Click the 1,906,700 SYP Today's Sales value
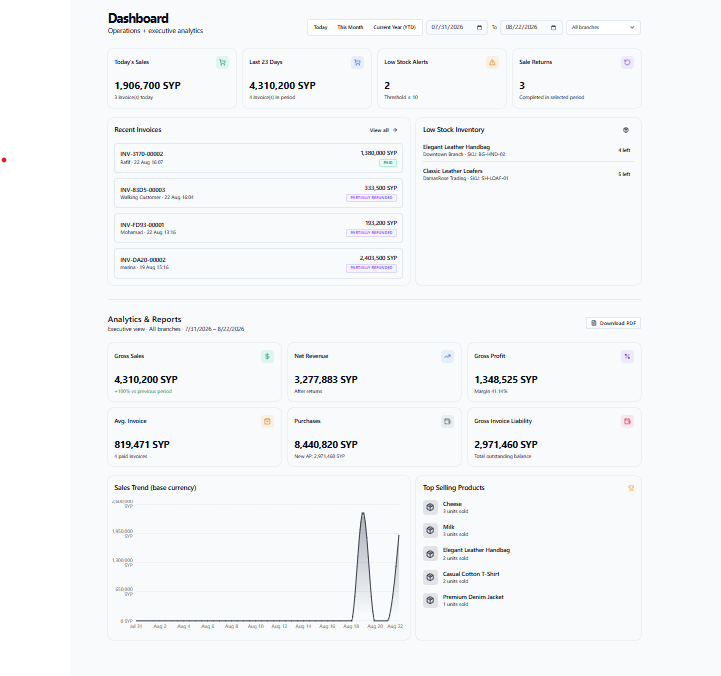This screenshot has height=676, width=721. click(148, 86)
